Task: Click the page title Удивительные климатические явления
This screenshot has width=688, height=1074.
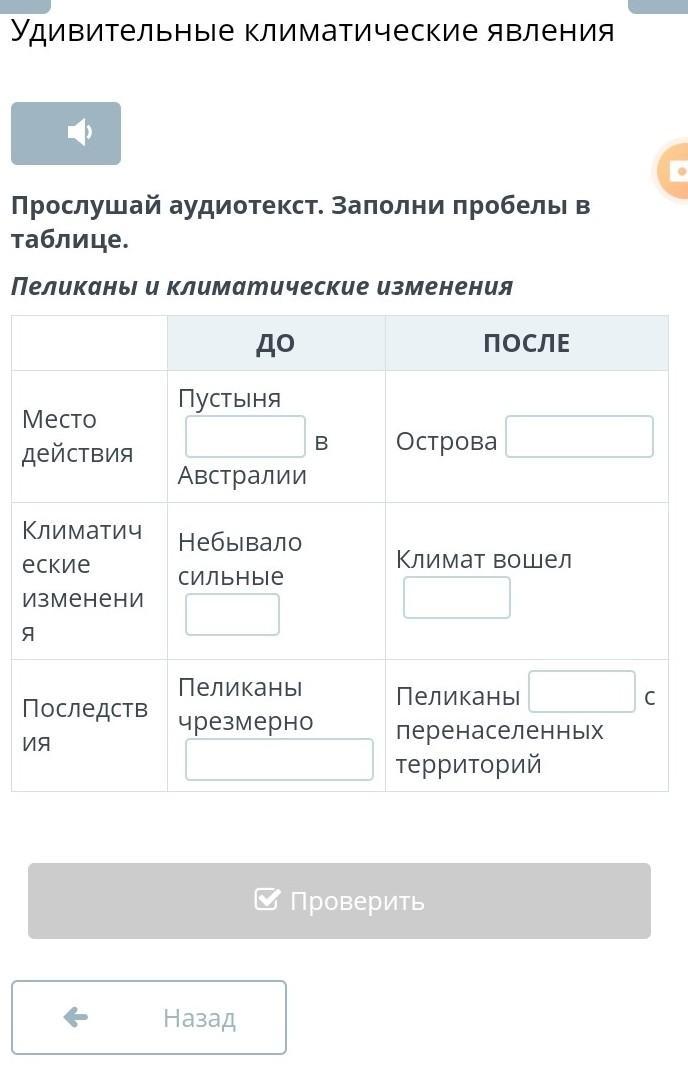Action: pyautogui.click(x=312, y=31)
